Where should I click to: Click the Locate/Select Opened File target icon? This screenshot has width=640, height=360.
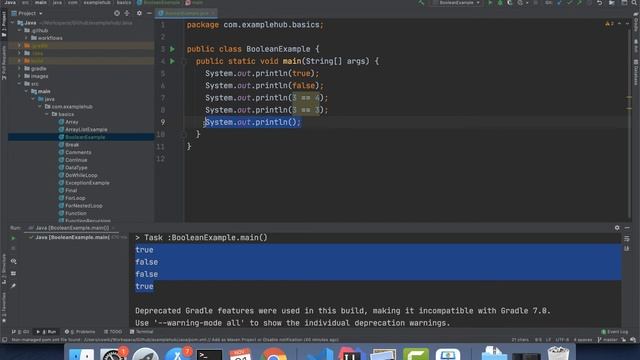pos(117,13)
